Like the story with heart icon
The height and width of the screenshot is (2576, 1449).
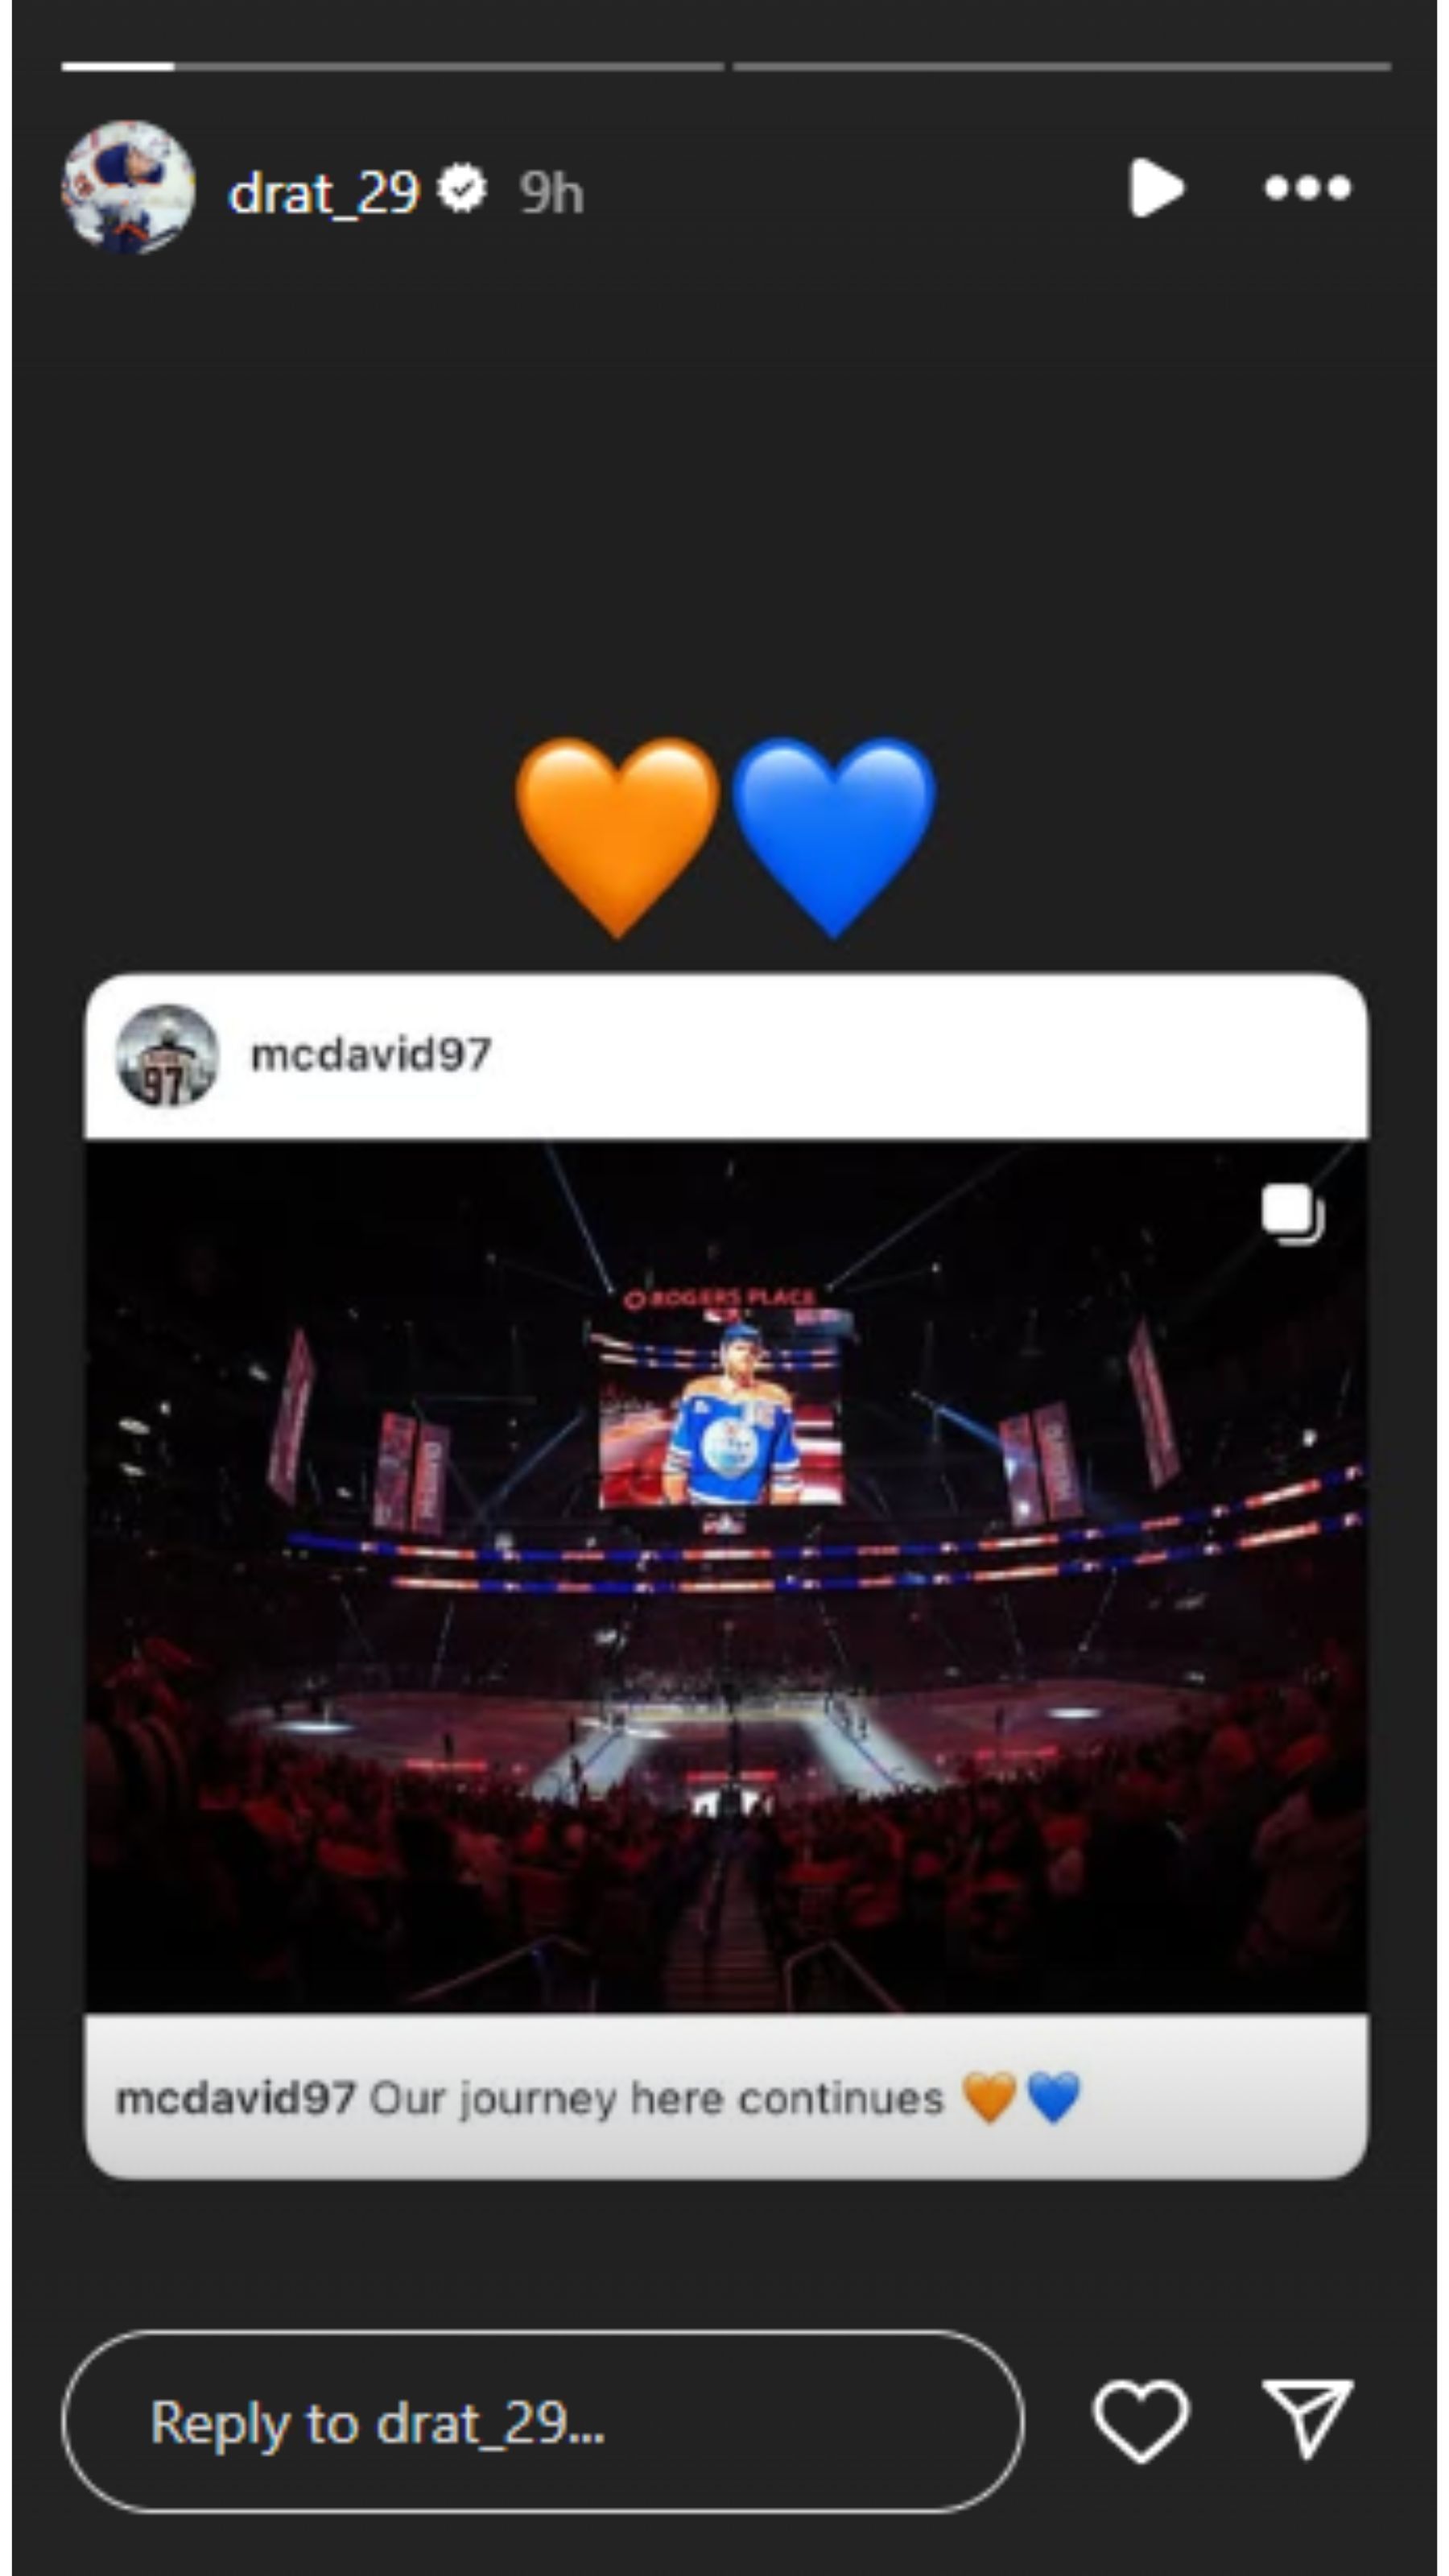[1140, 2422]
